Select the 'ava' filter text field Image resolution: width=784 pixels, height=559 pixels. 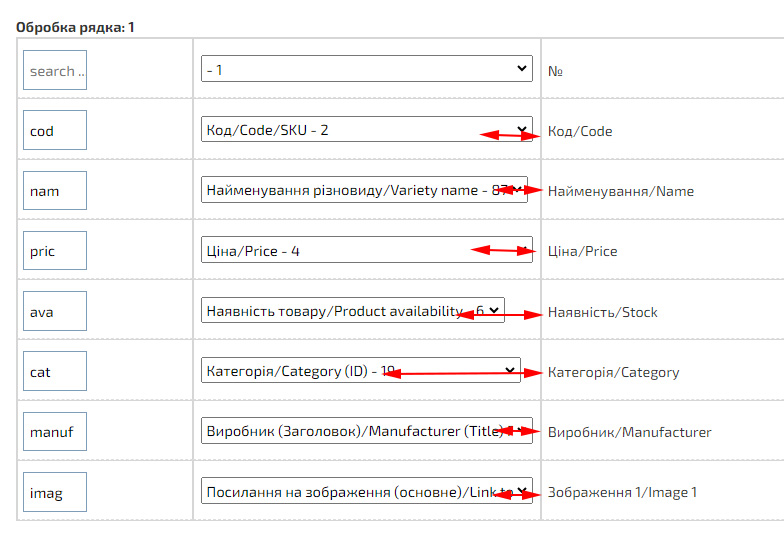pyautogui.click(x=55, y=311)
